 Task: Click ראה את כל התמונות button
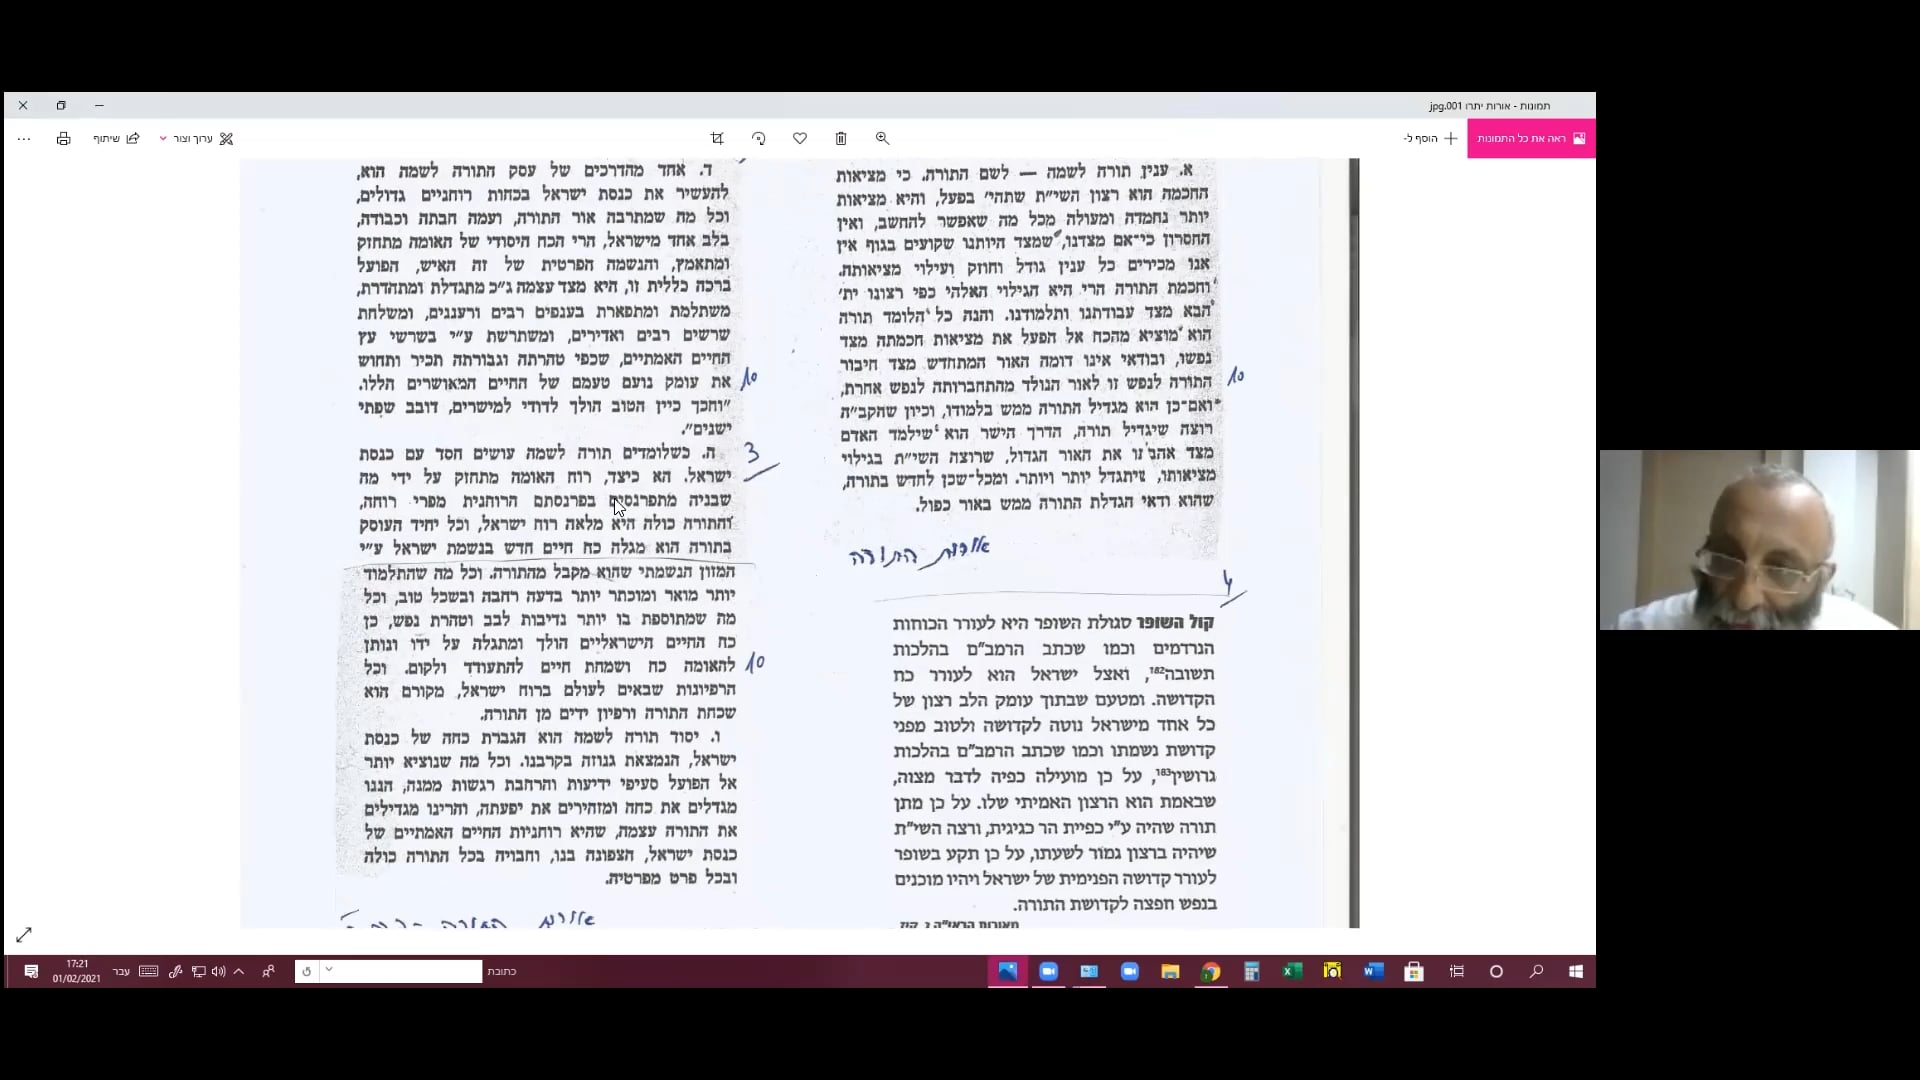1531,139
